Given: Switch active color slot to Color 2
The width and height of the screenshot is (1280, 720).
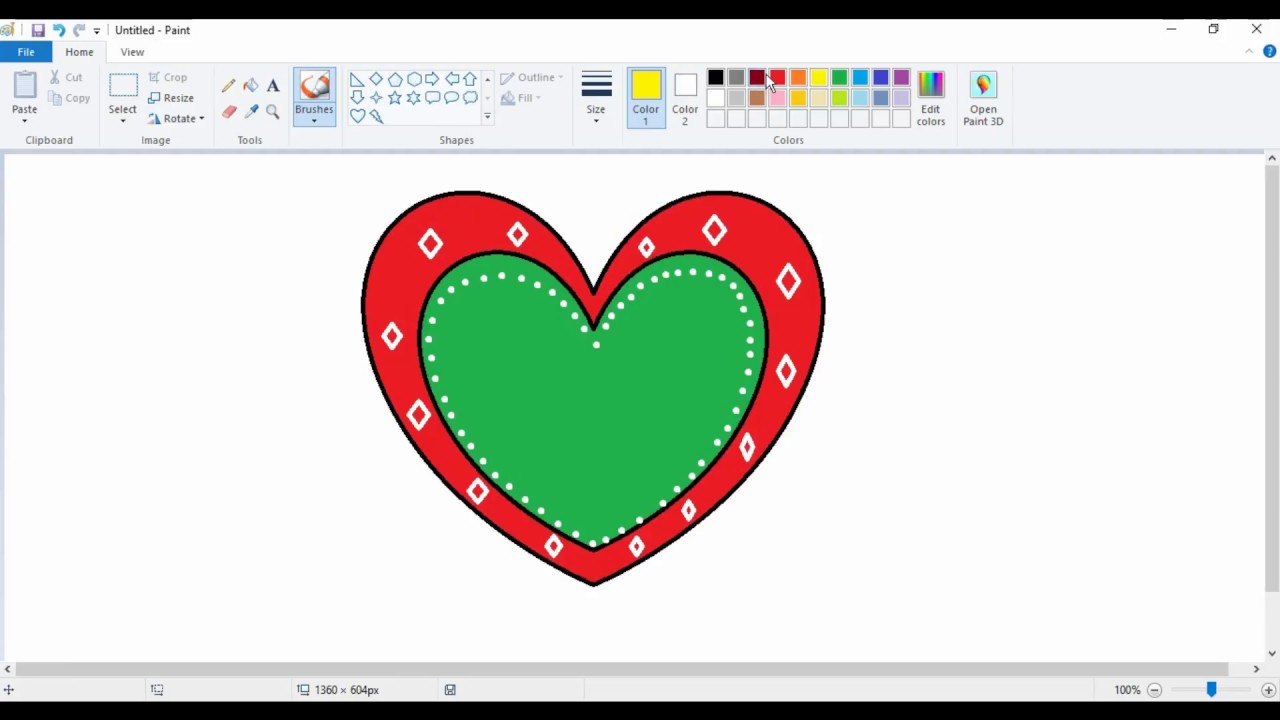Looking at the screenshot, I should click(685, 97).
